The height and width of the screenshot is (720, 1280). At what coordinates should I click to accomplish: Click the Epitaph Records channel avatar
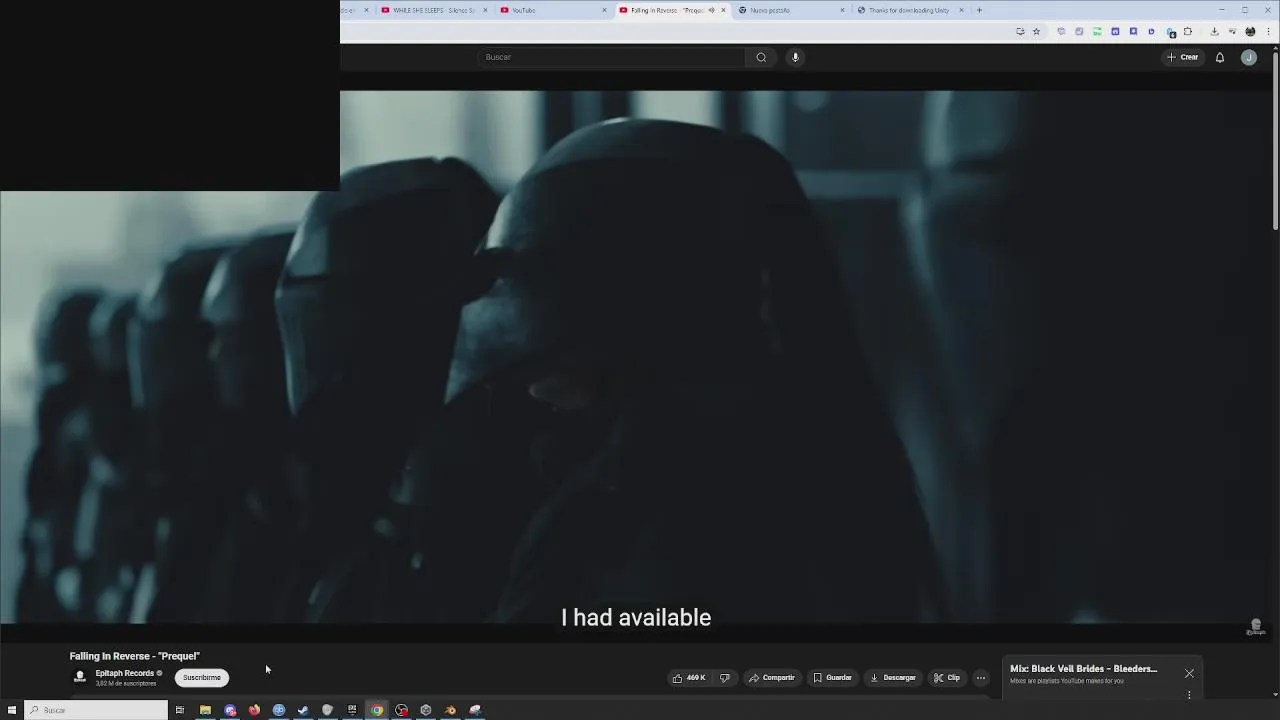80,677
